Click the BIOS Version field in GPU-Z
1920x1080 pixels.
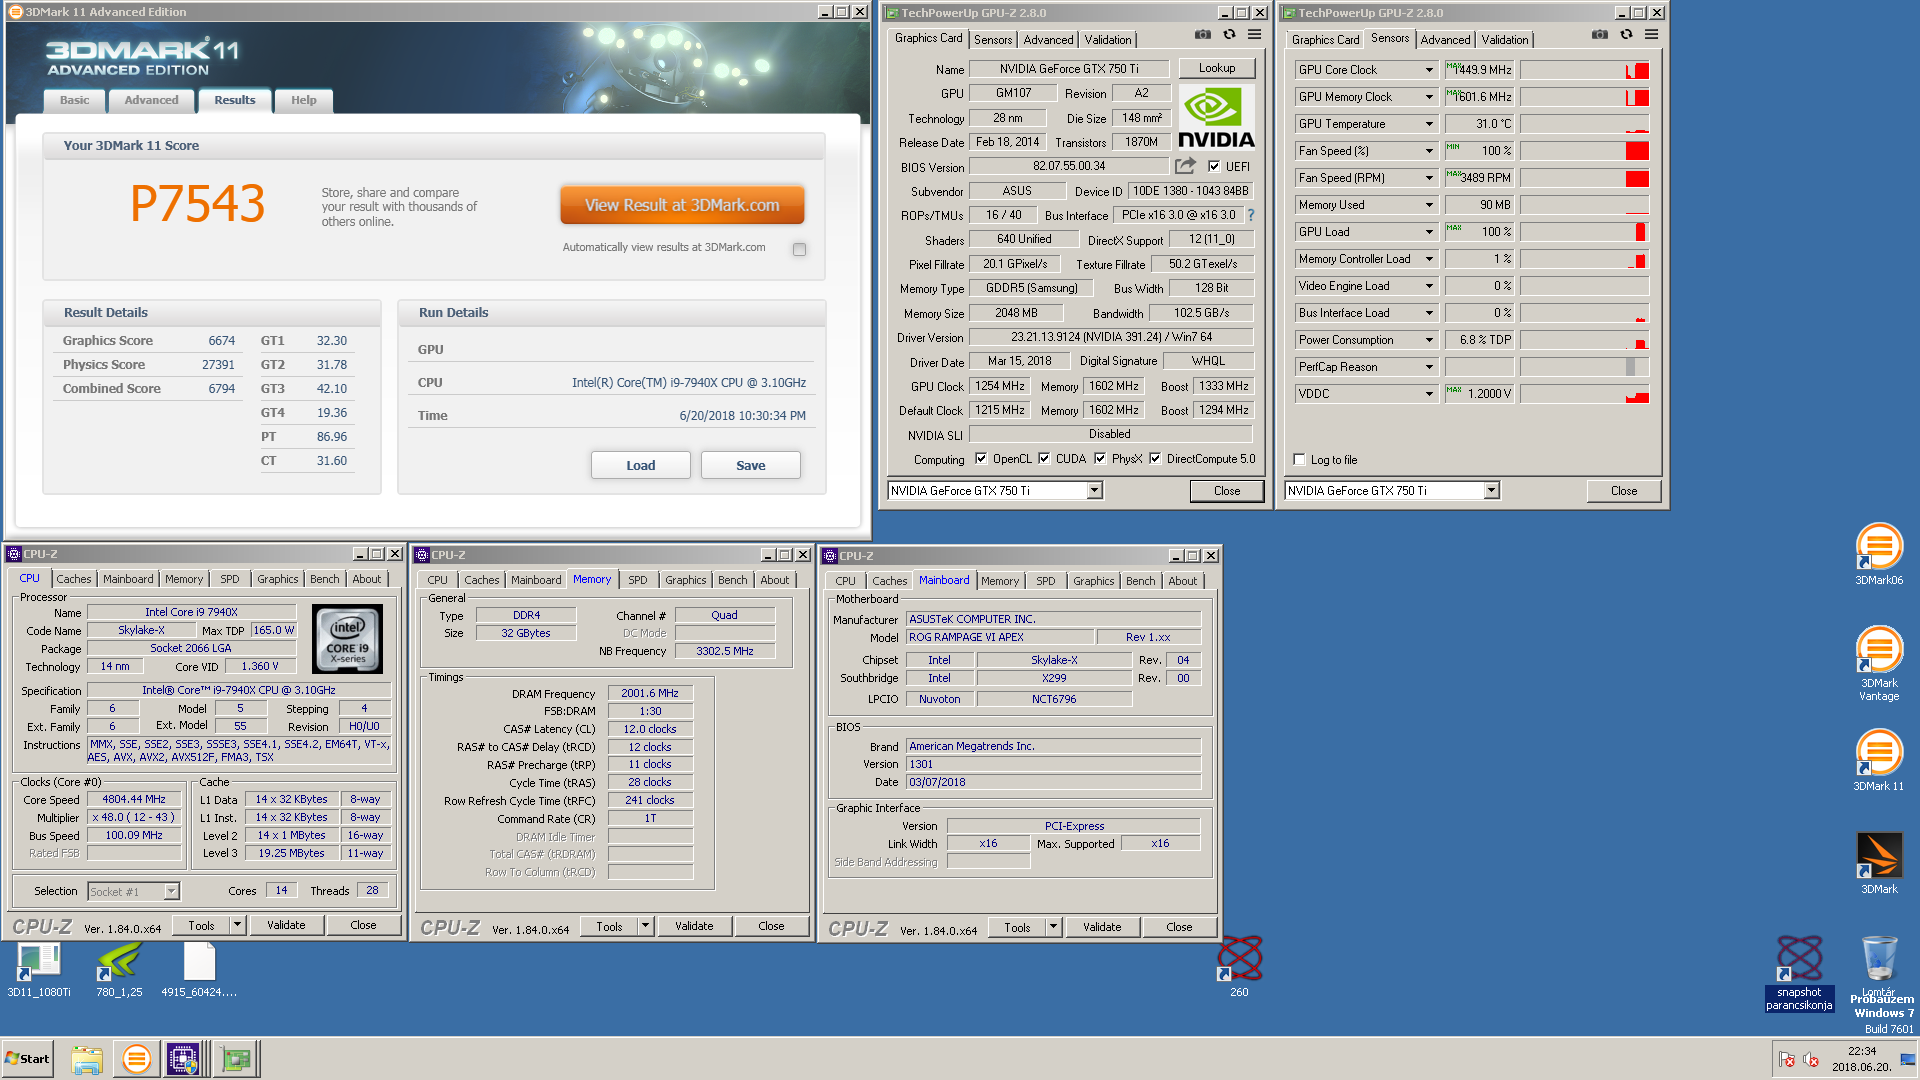pos(1069,167)
